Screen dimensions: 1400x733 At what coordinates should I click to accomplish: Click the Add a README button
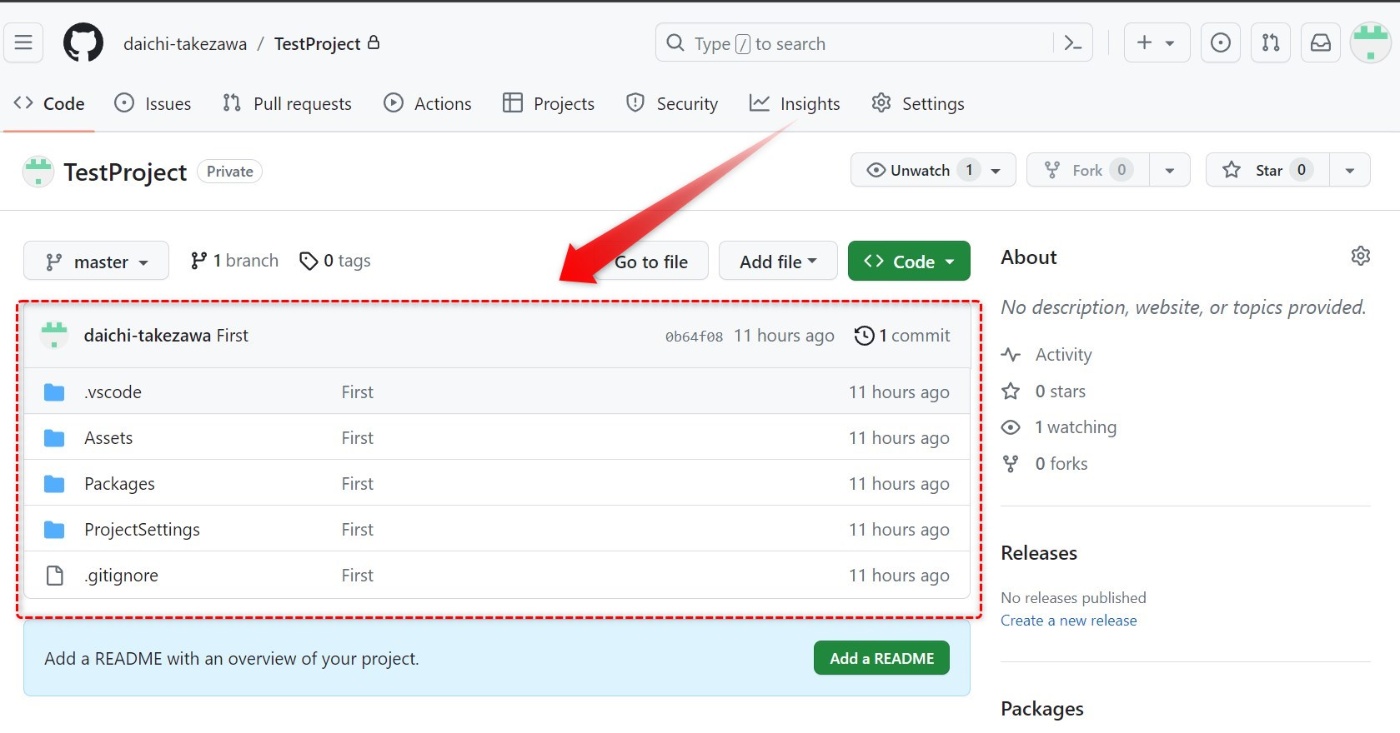(x=882, y=658)
